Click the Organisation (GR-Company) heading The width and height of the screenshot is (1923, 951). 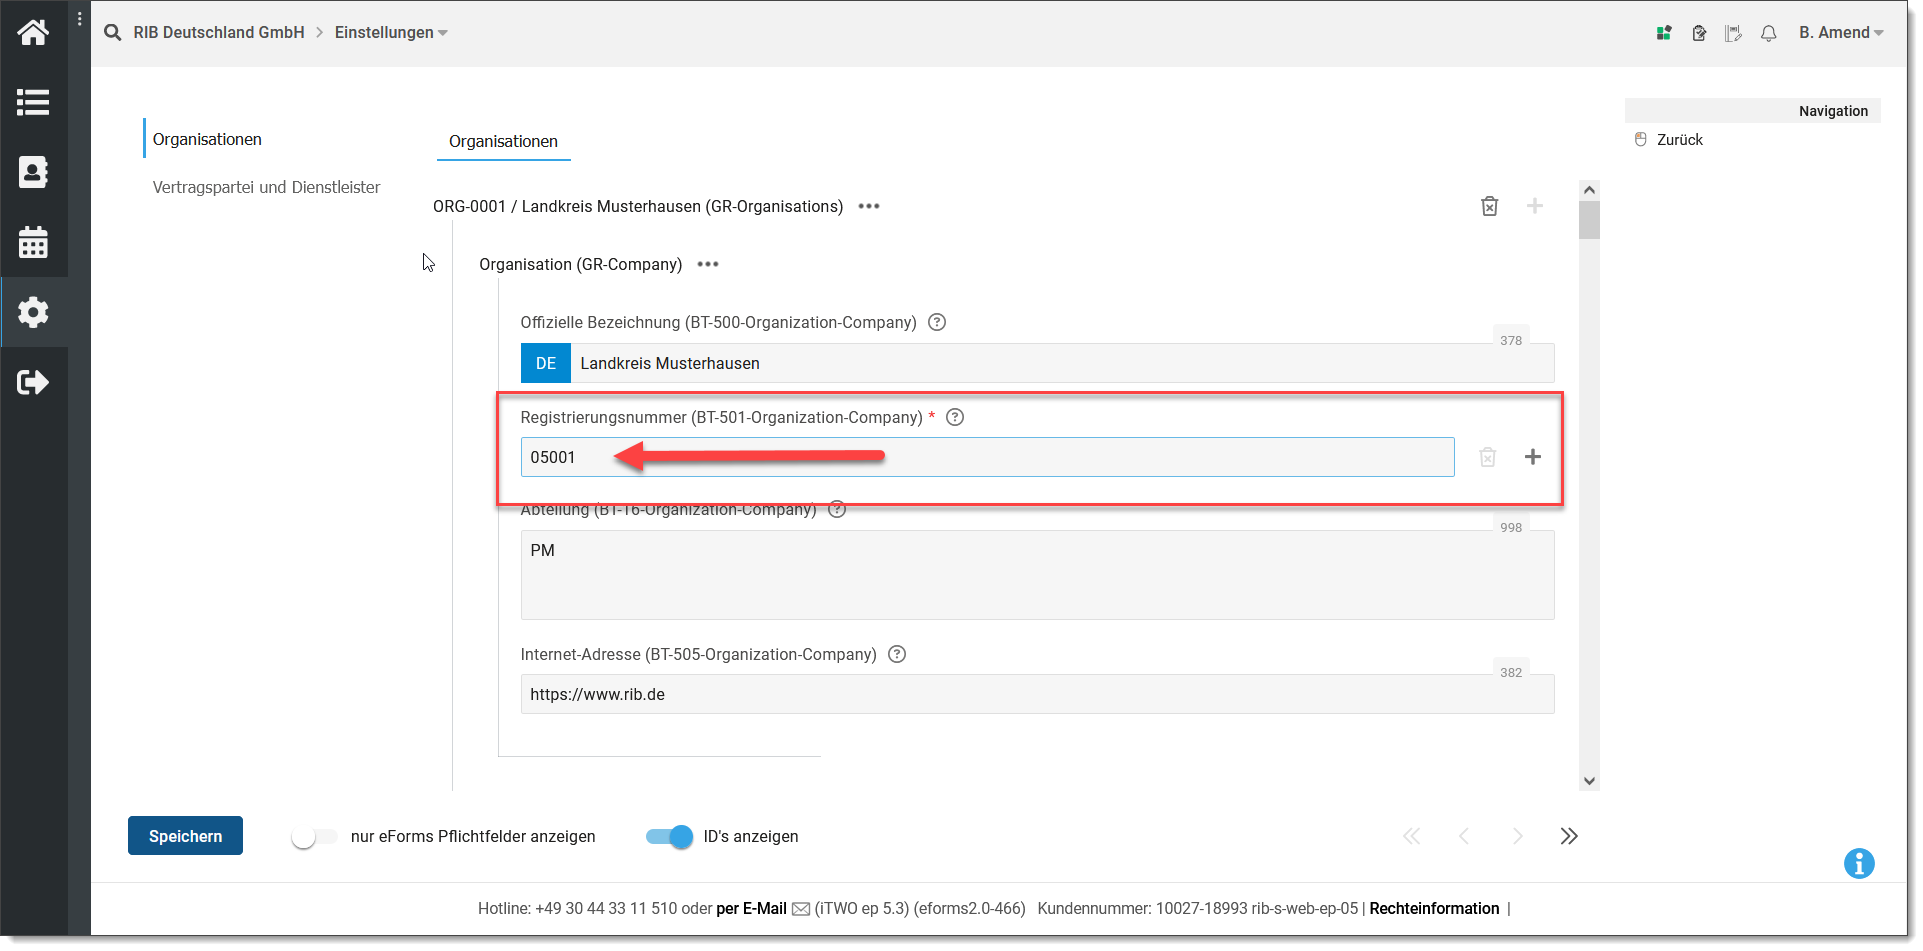click(580, 264)
